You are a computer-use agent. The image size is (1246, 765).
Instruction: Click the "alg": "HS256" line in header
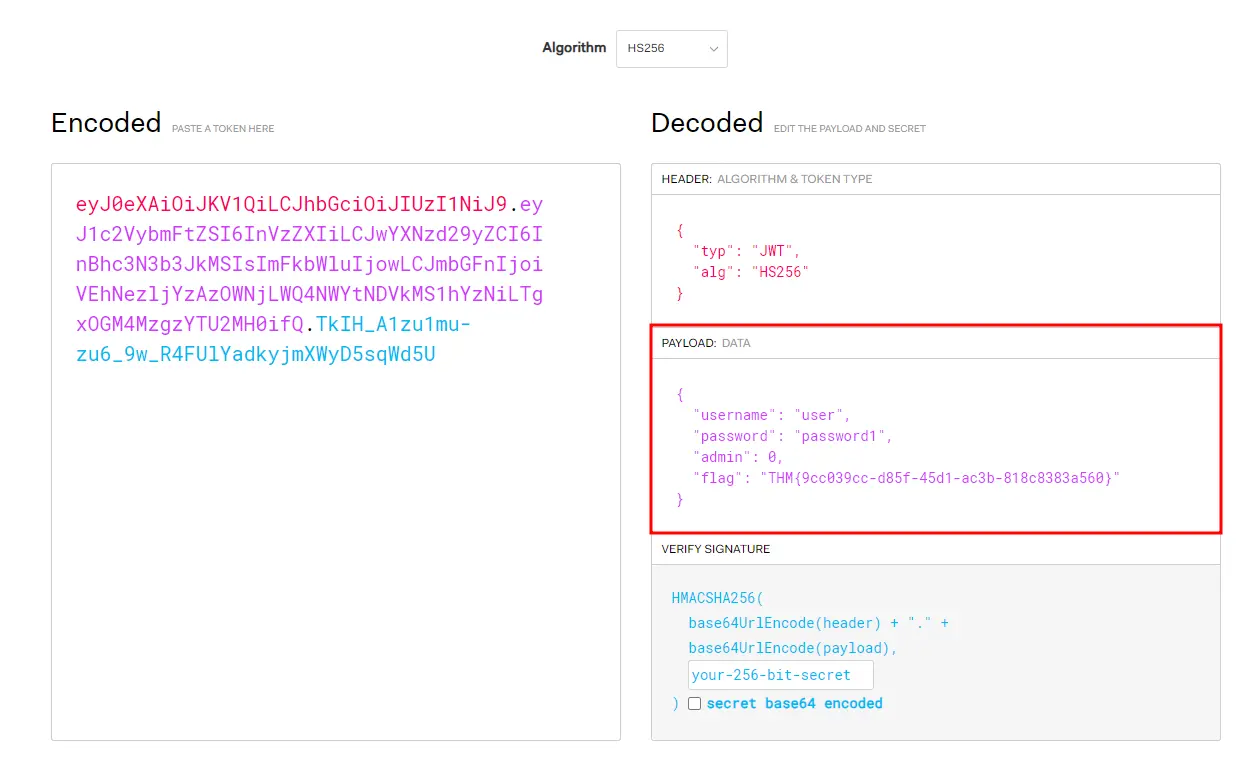point(751,272)
